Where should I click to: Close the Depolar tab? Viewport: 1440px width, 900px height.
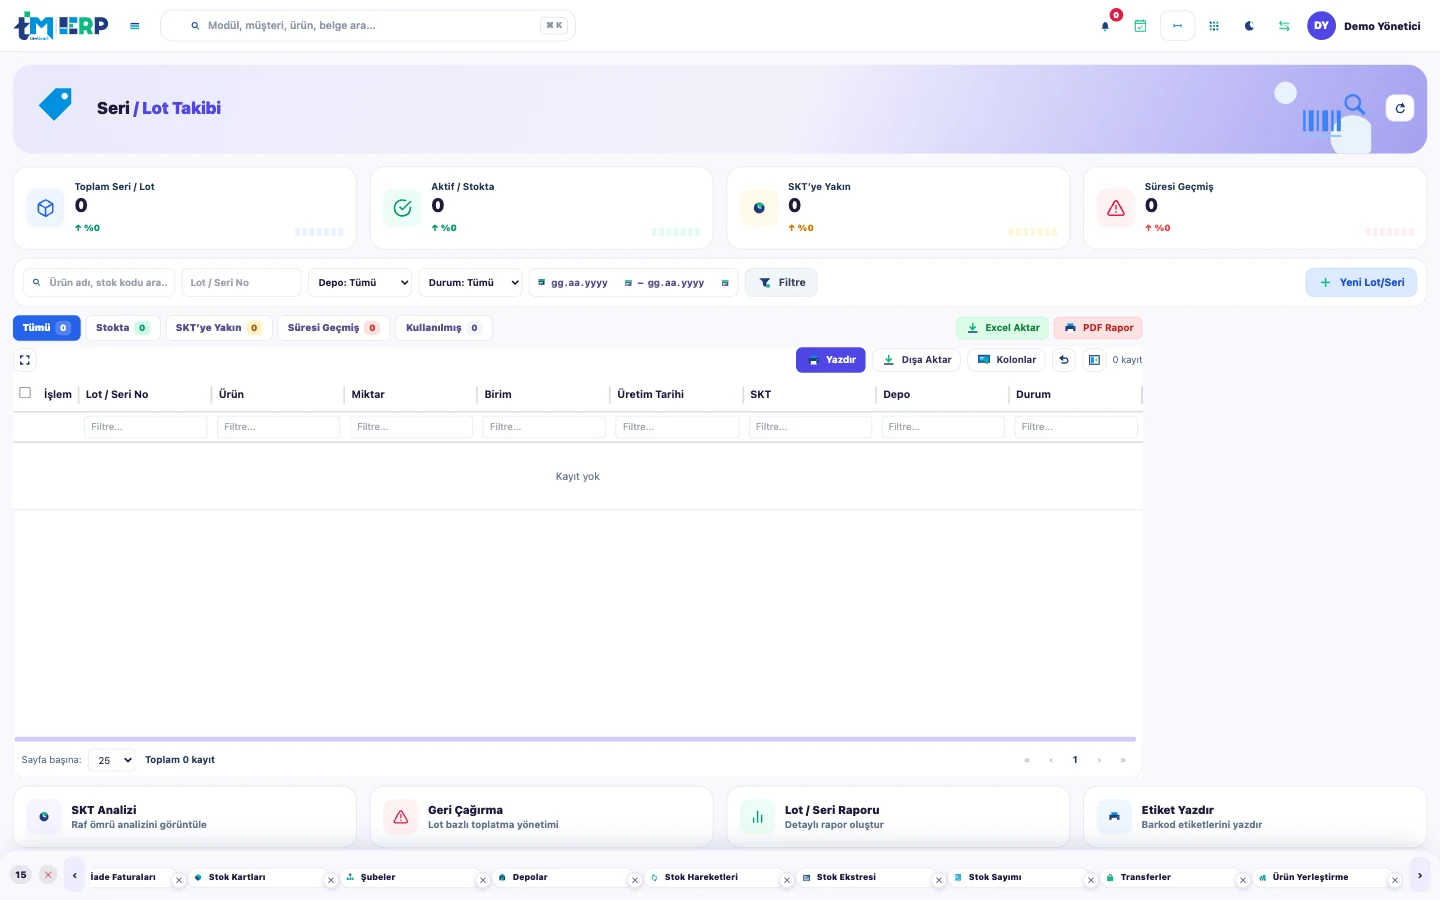(x=635, y=880)
